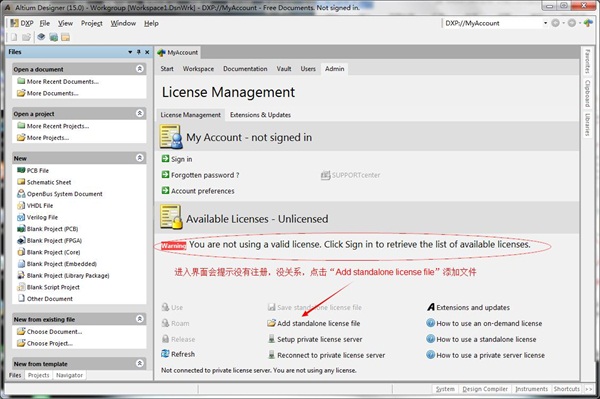Open the Files panel options dropdown arrow
This screenshot has height=399, width=600.
[x=130, y=52]
